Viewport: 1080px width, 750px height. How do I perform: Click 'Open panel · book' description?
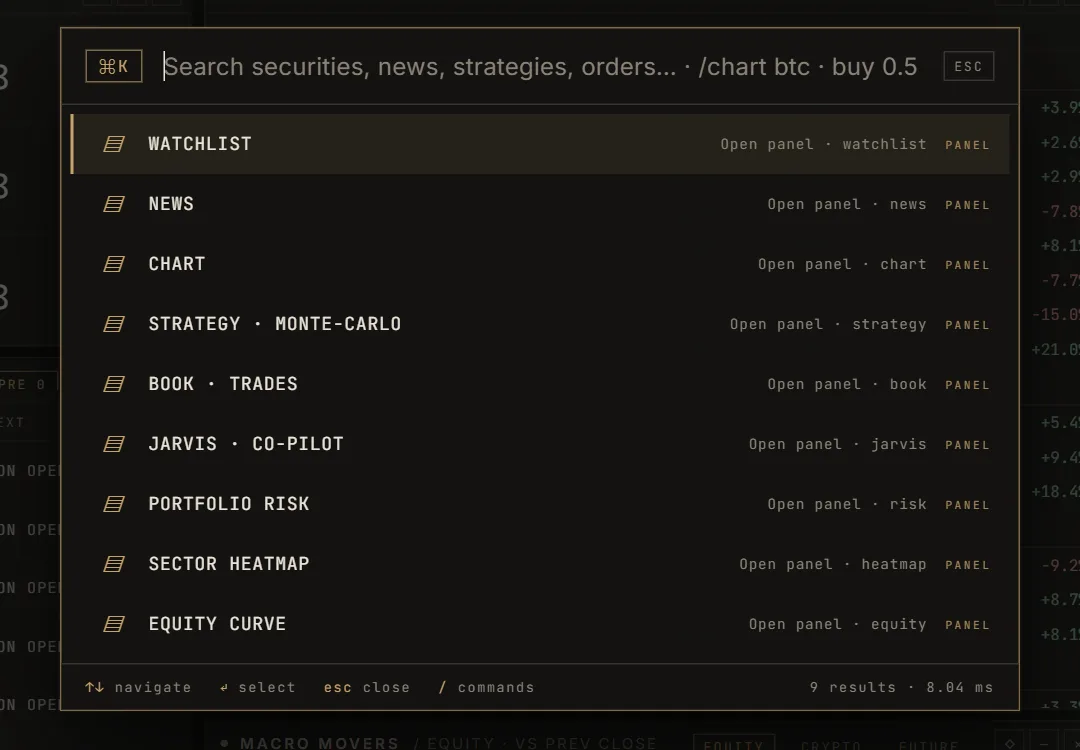coord(847,384)
